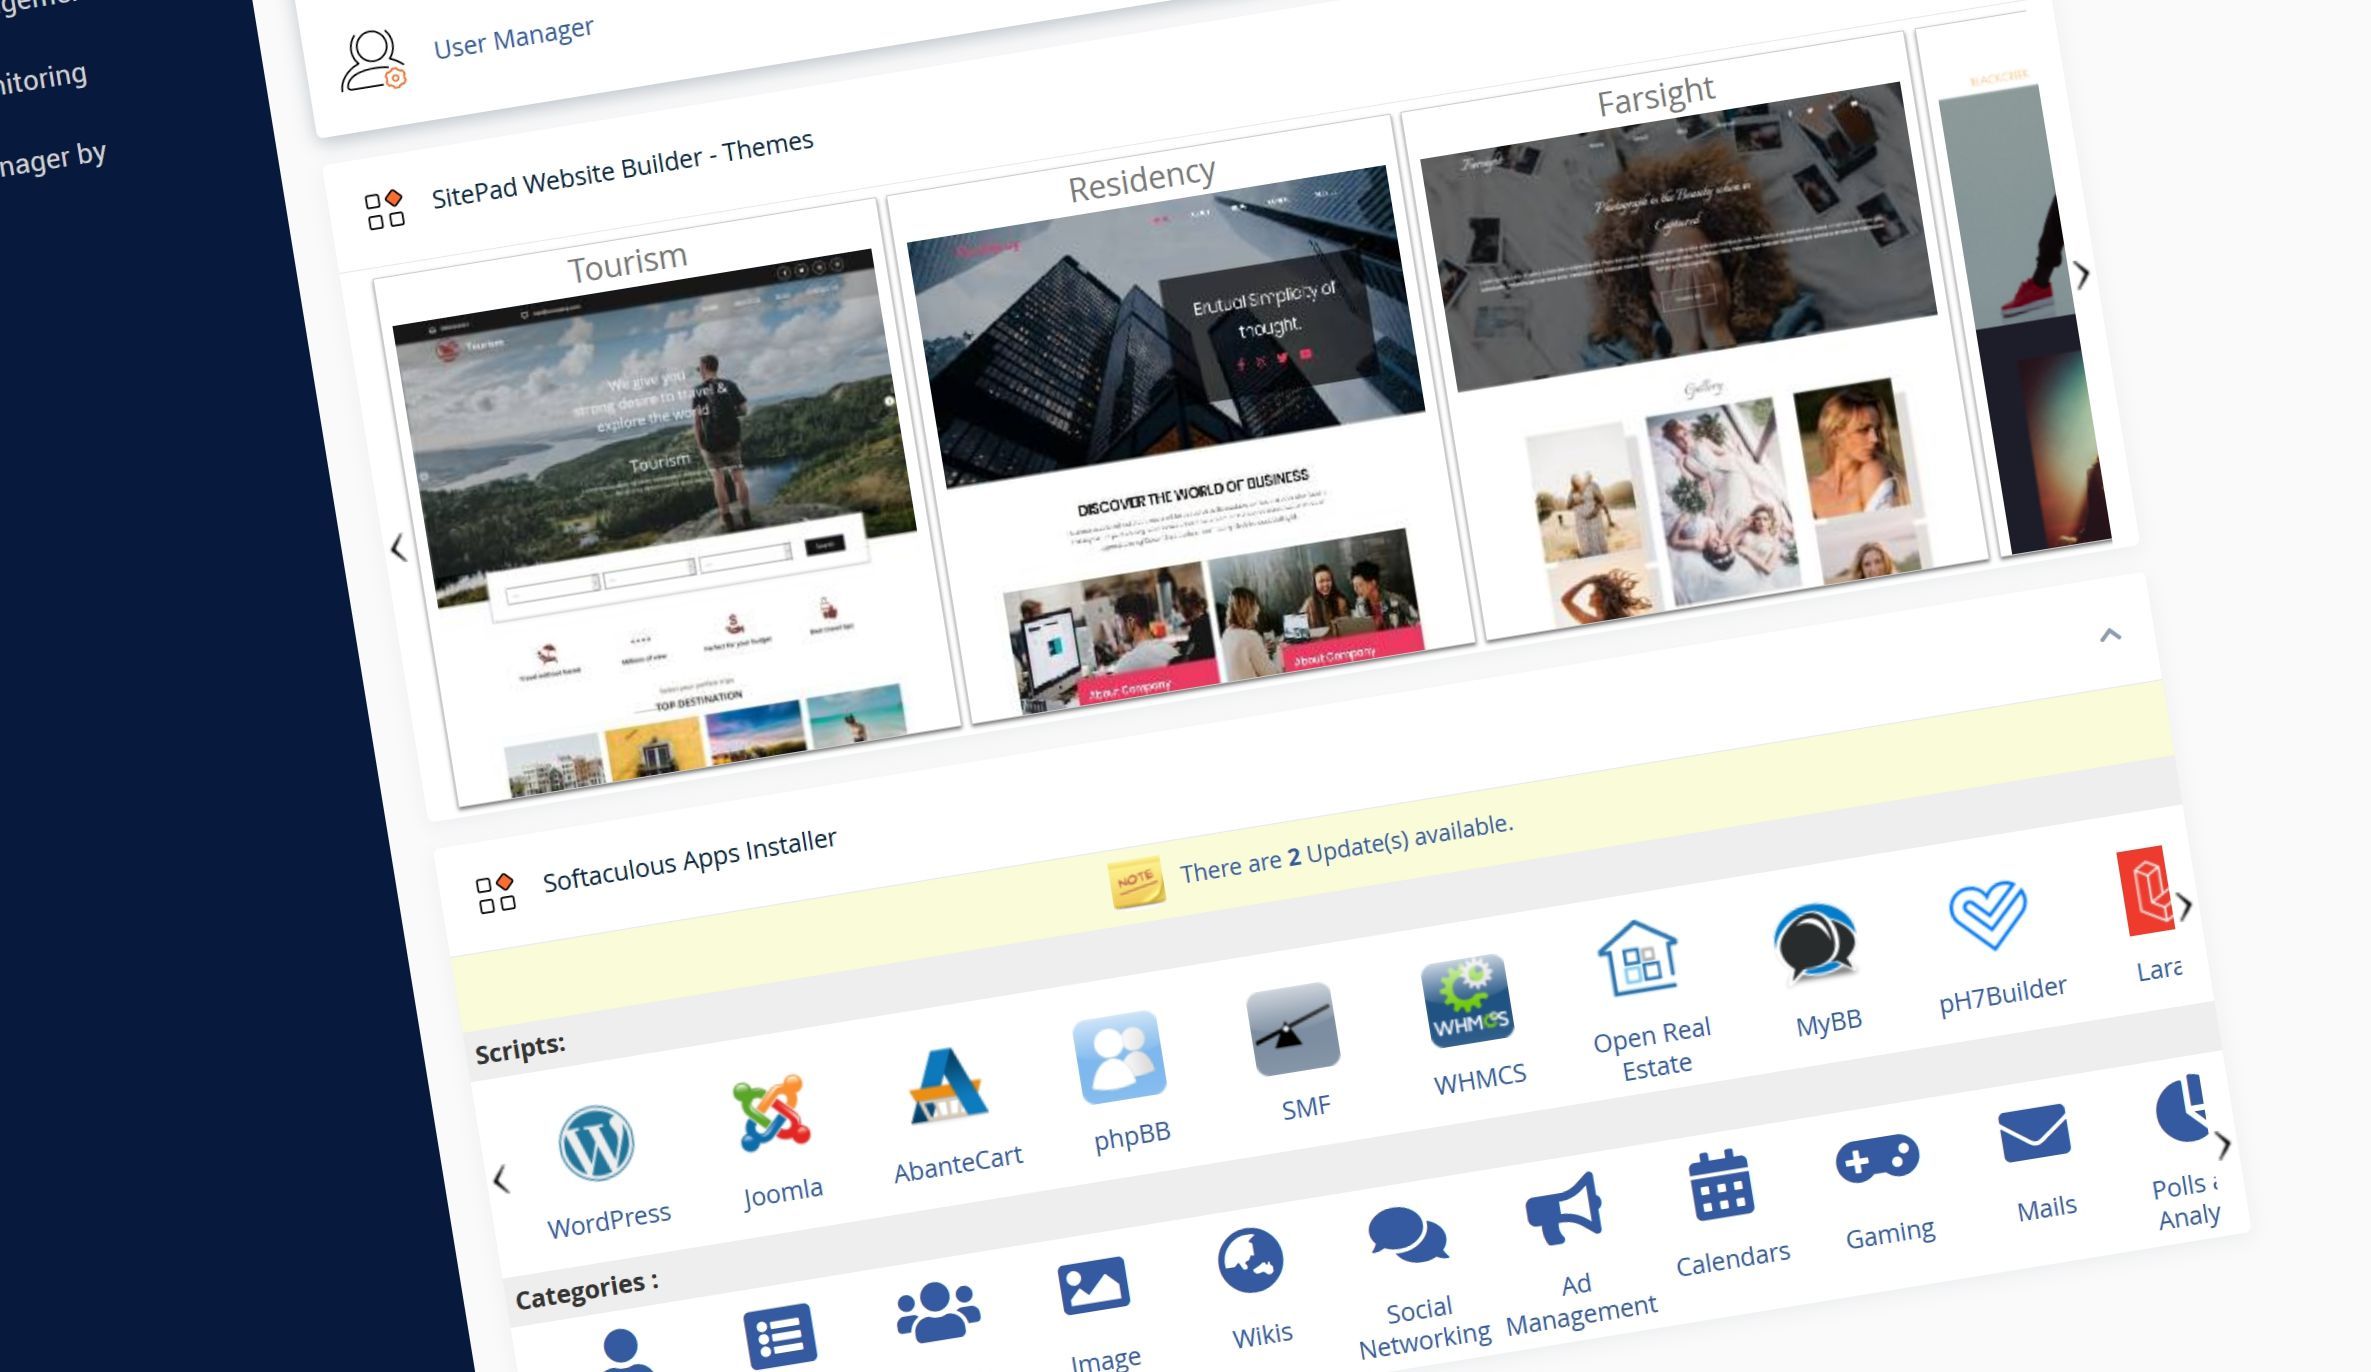Preview the Residency theme thumbnail

(x=1180, y=440)
